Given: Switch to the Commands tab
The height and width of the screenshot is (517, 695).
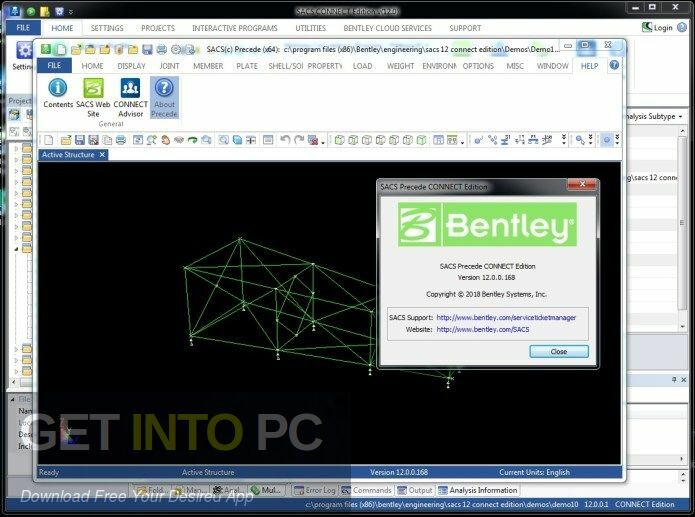Looking at the screenshot, I should click(367, 490).
